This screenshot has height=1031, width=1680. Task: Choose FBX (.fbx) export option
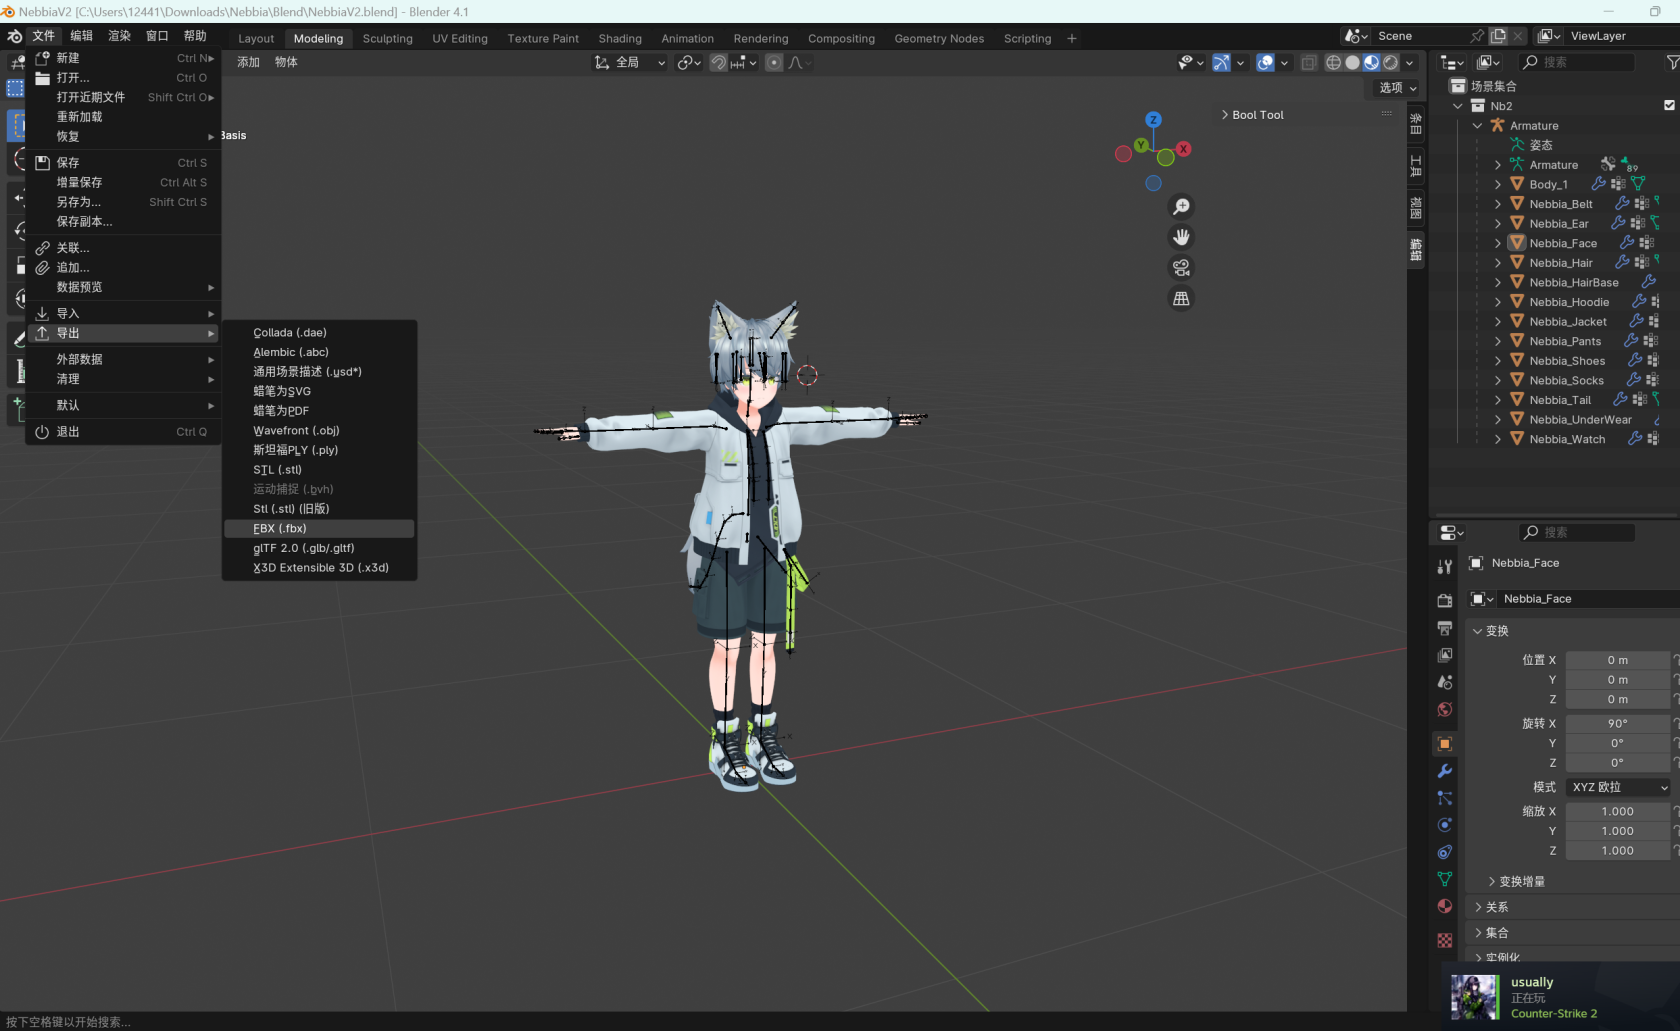pos(319,528)
